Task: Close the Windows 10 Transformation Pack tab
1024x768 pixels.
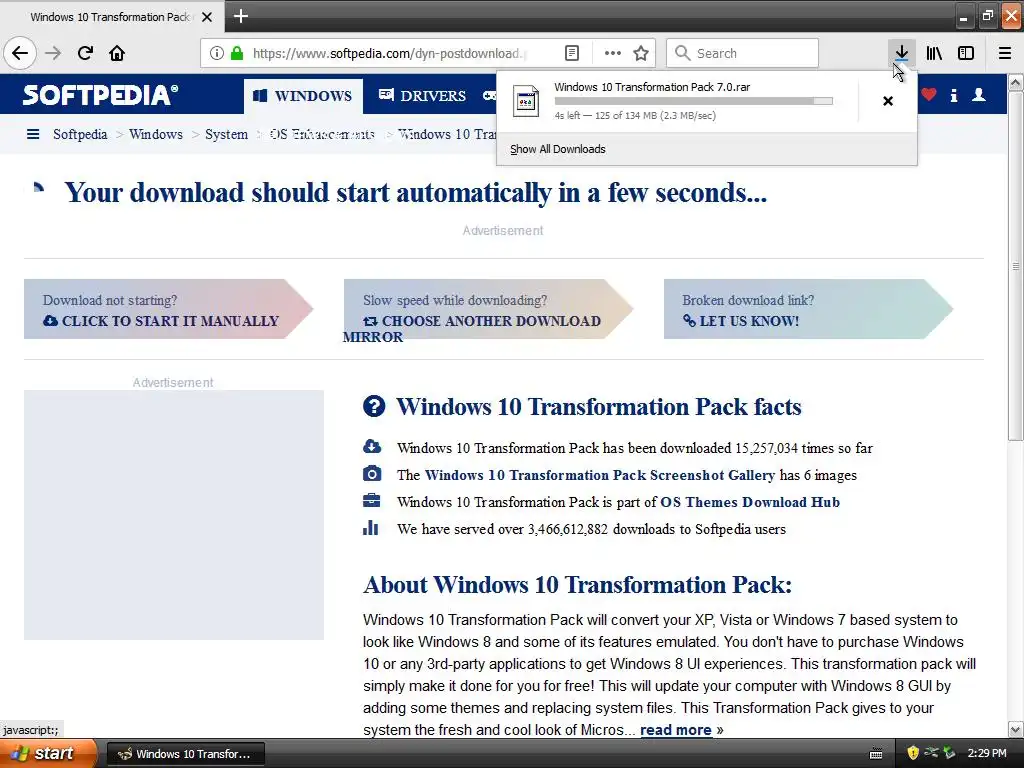Action: [x=207, y=17]
